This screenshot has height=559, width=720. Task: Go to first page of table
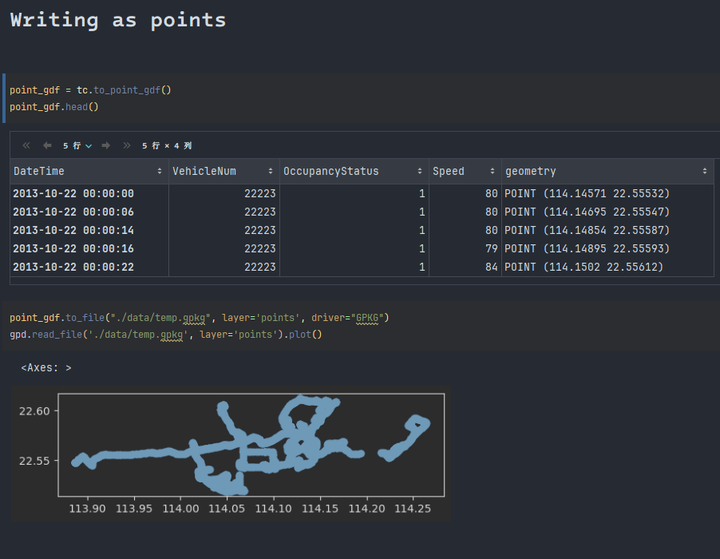[27, 146]
